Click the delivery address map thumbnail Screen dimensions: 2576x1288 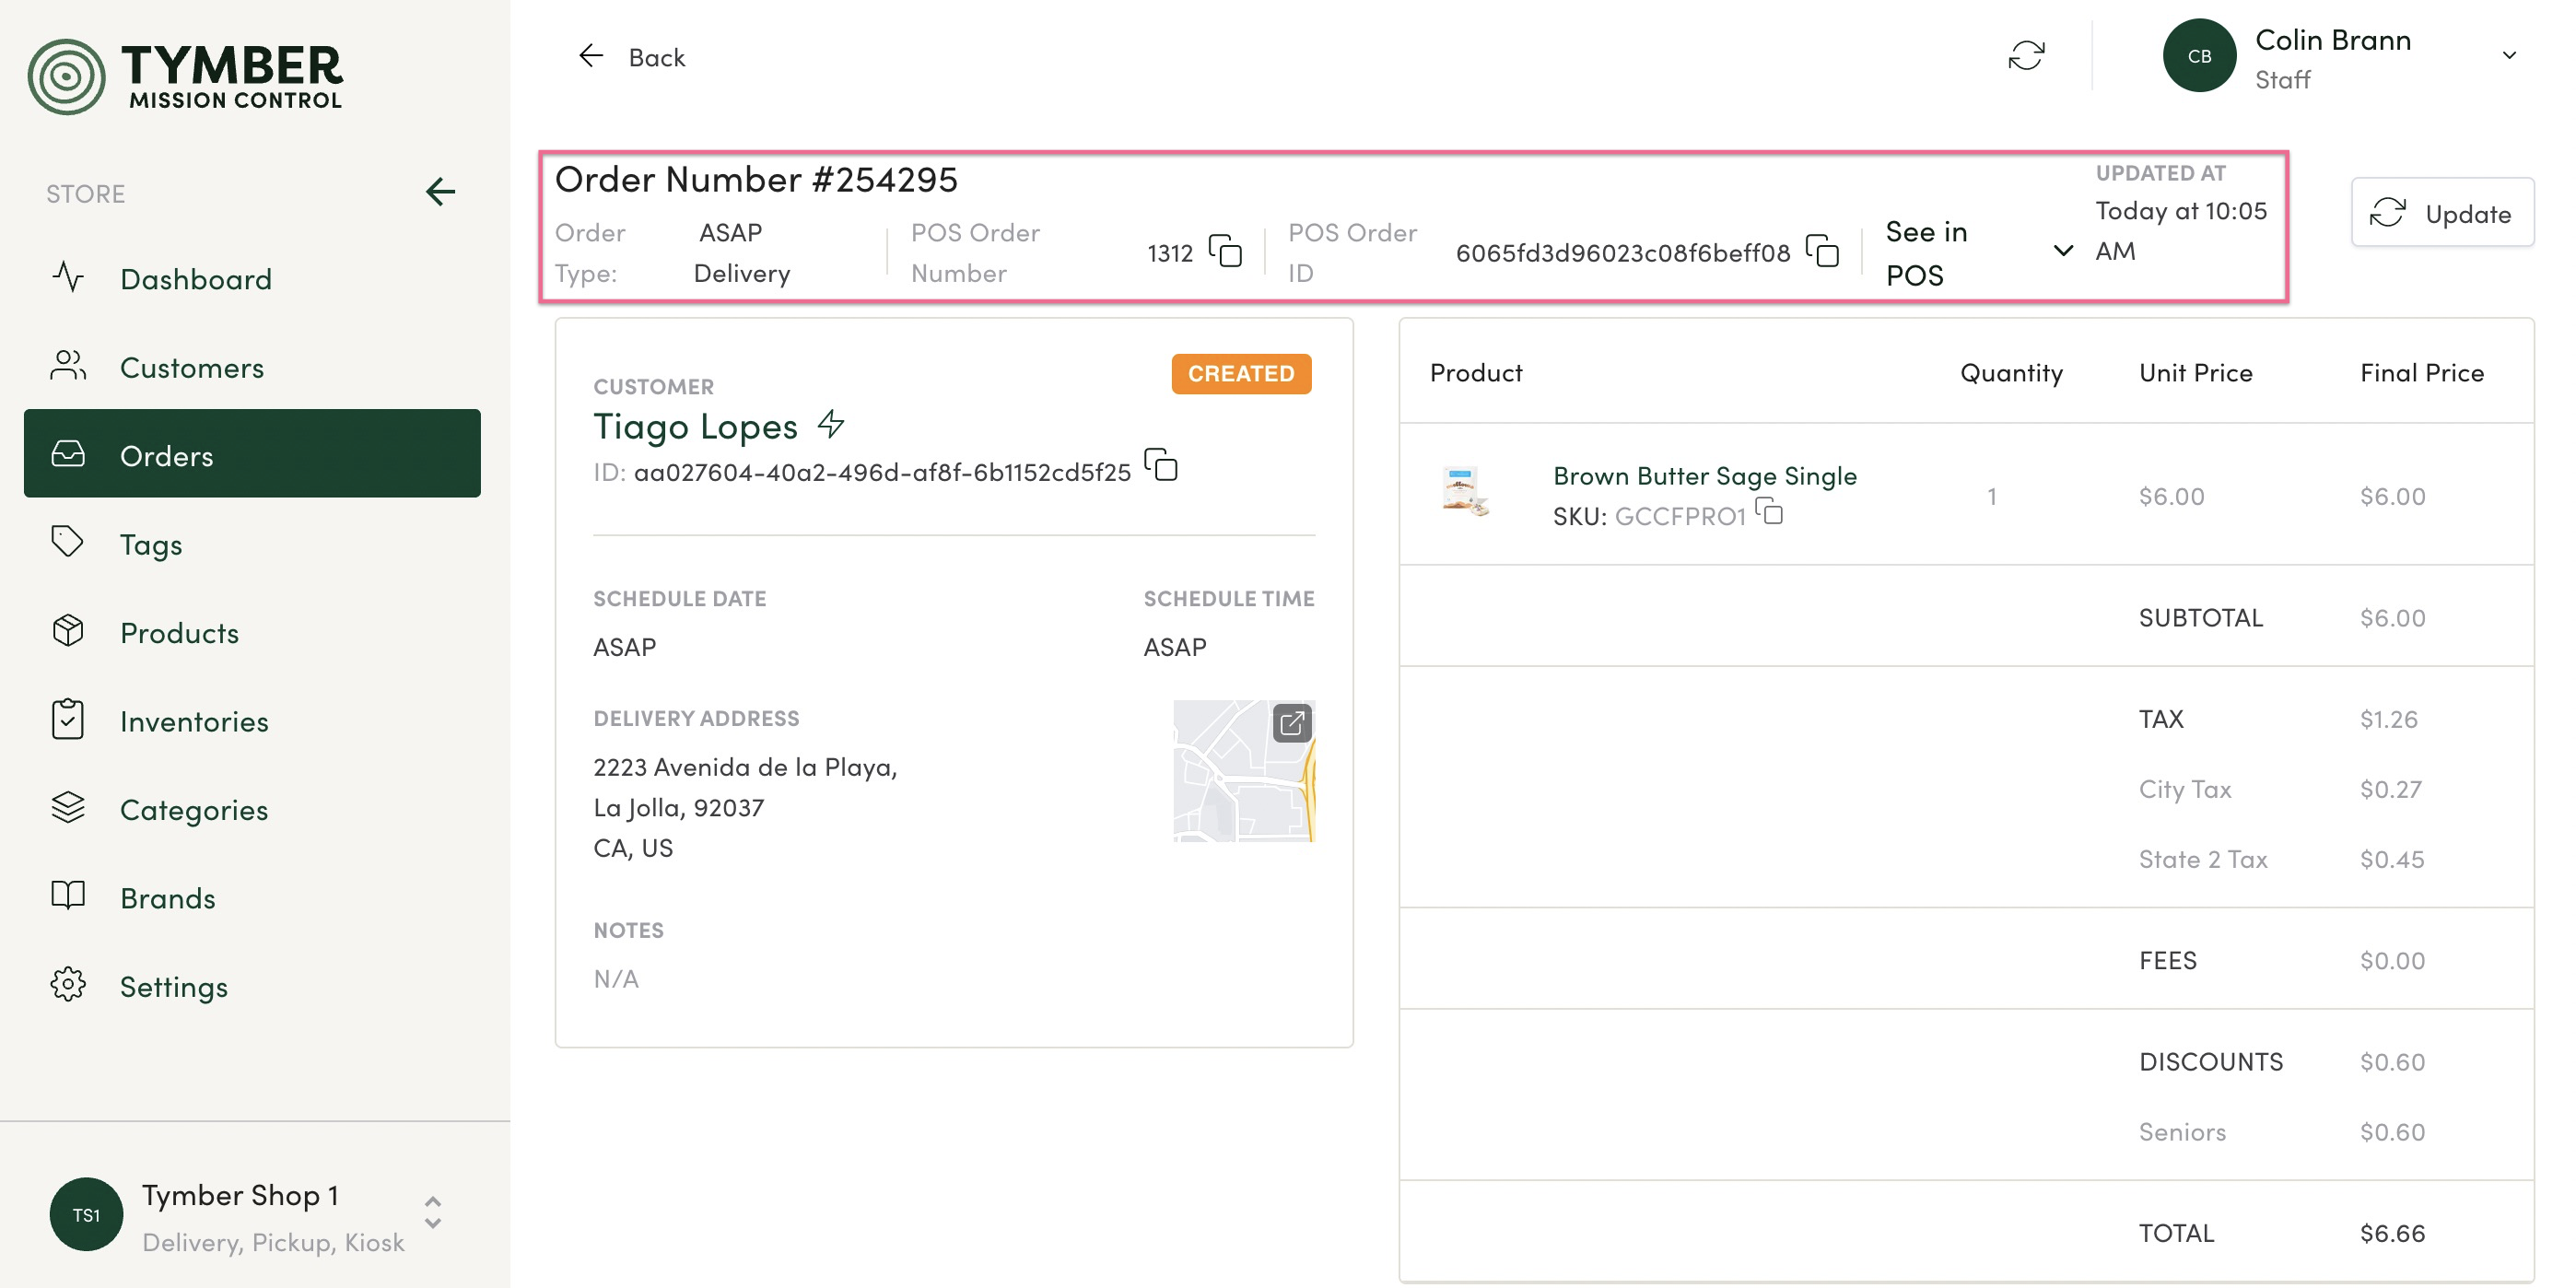point(1243,771)
